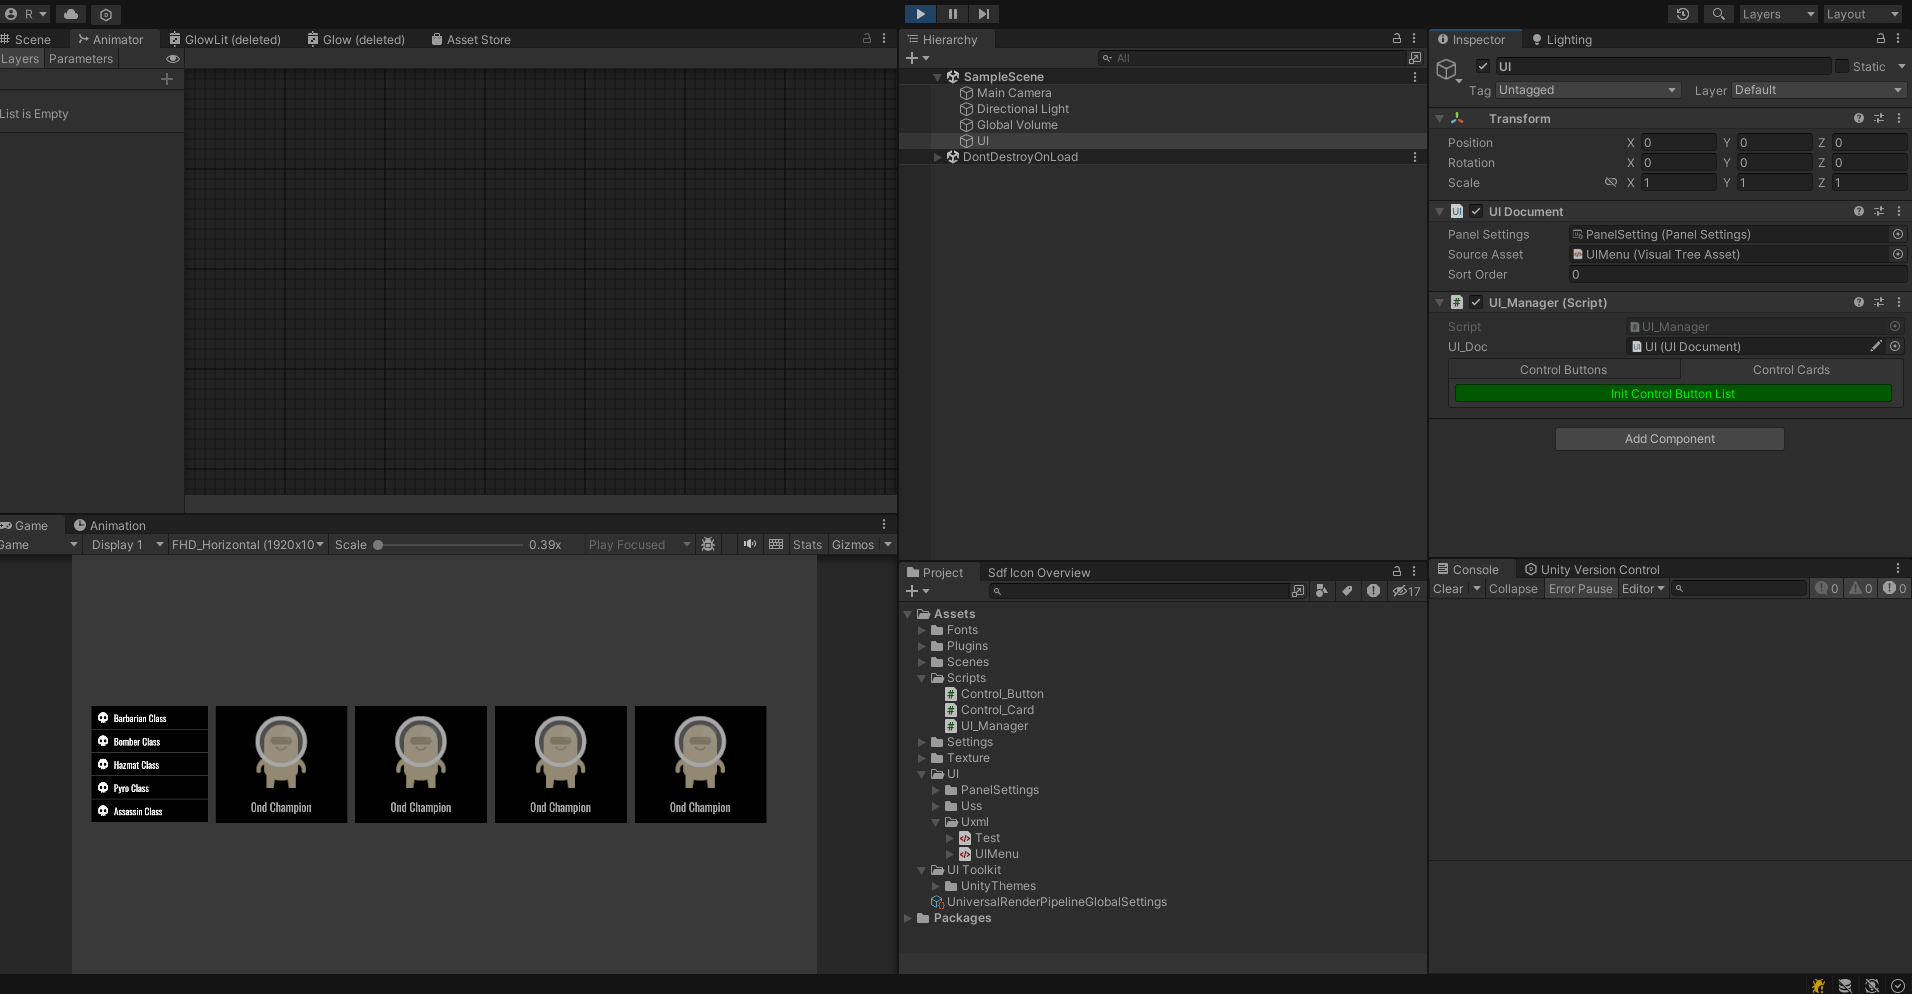Screen dimensions: 1912x994
Task: Enable the Static checkbox
Action: [1842, 66]
